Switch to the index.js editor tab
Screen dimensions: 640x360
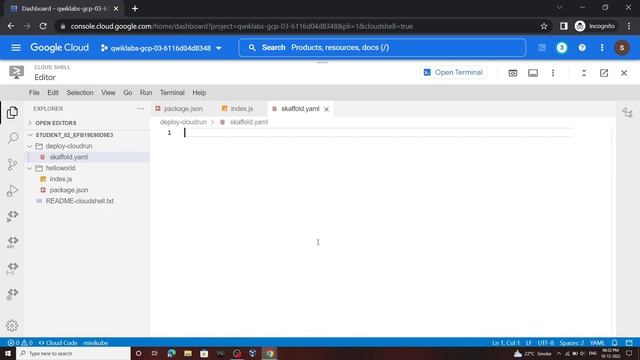pos(242,109)
